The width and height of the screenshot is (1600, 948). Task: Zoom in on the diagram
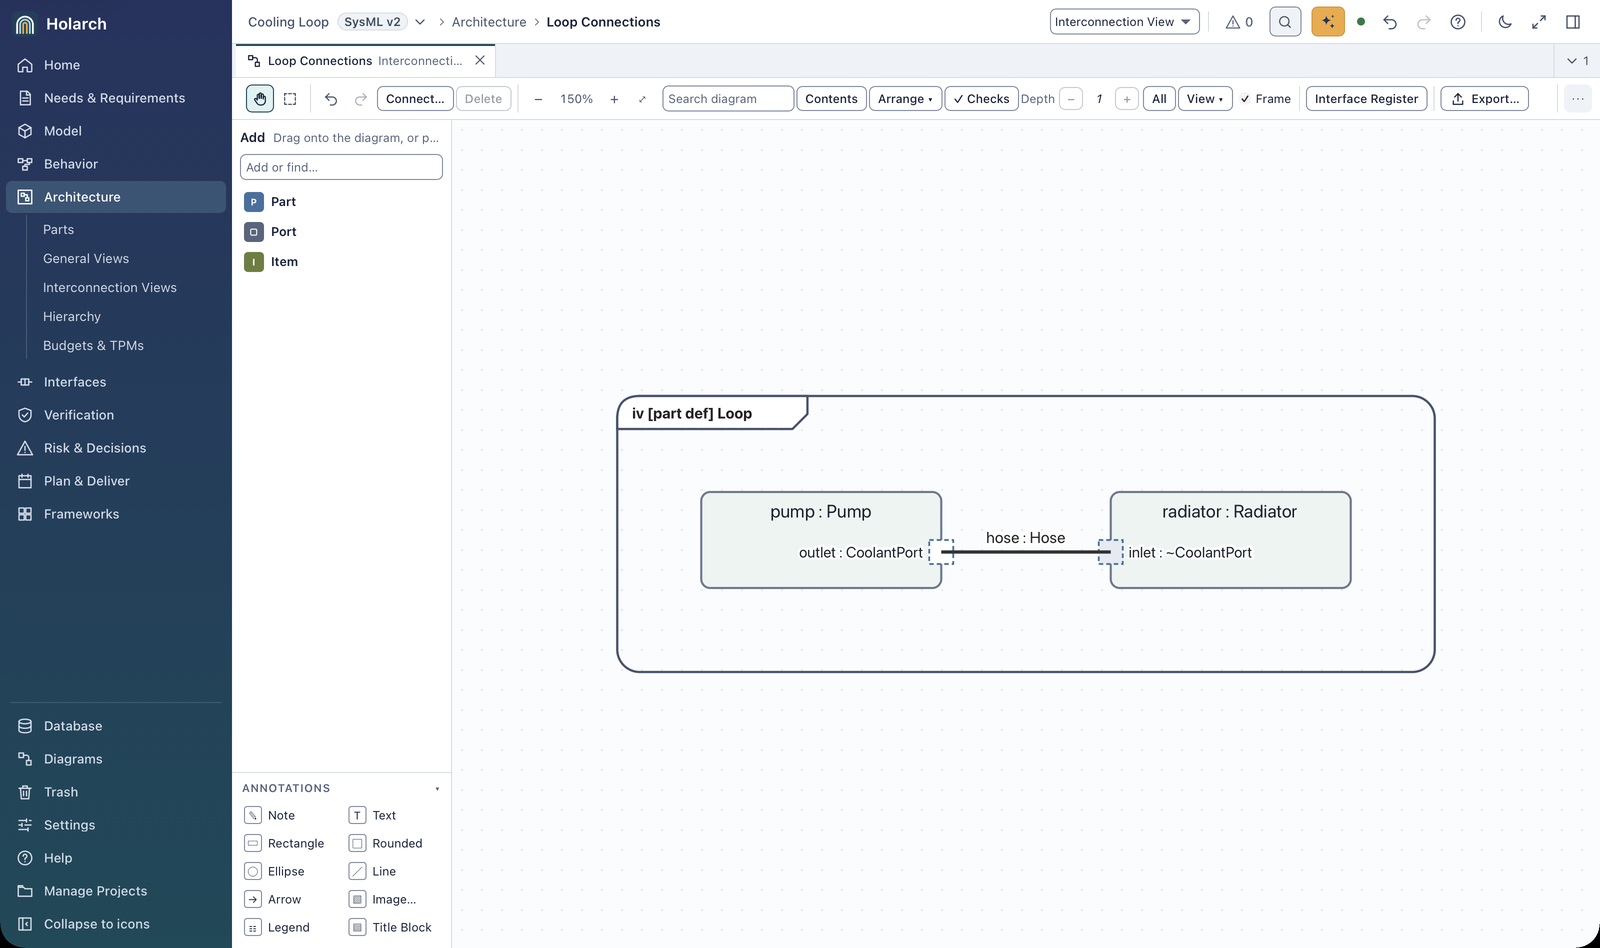tap(614, 99)
